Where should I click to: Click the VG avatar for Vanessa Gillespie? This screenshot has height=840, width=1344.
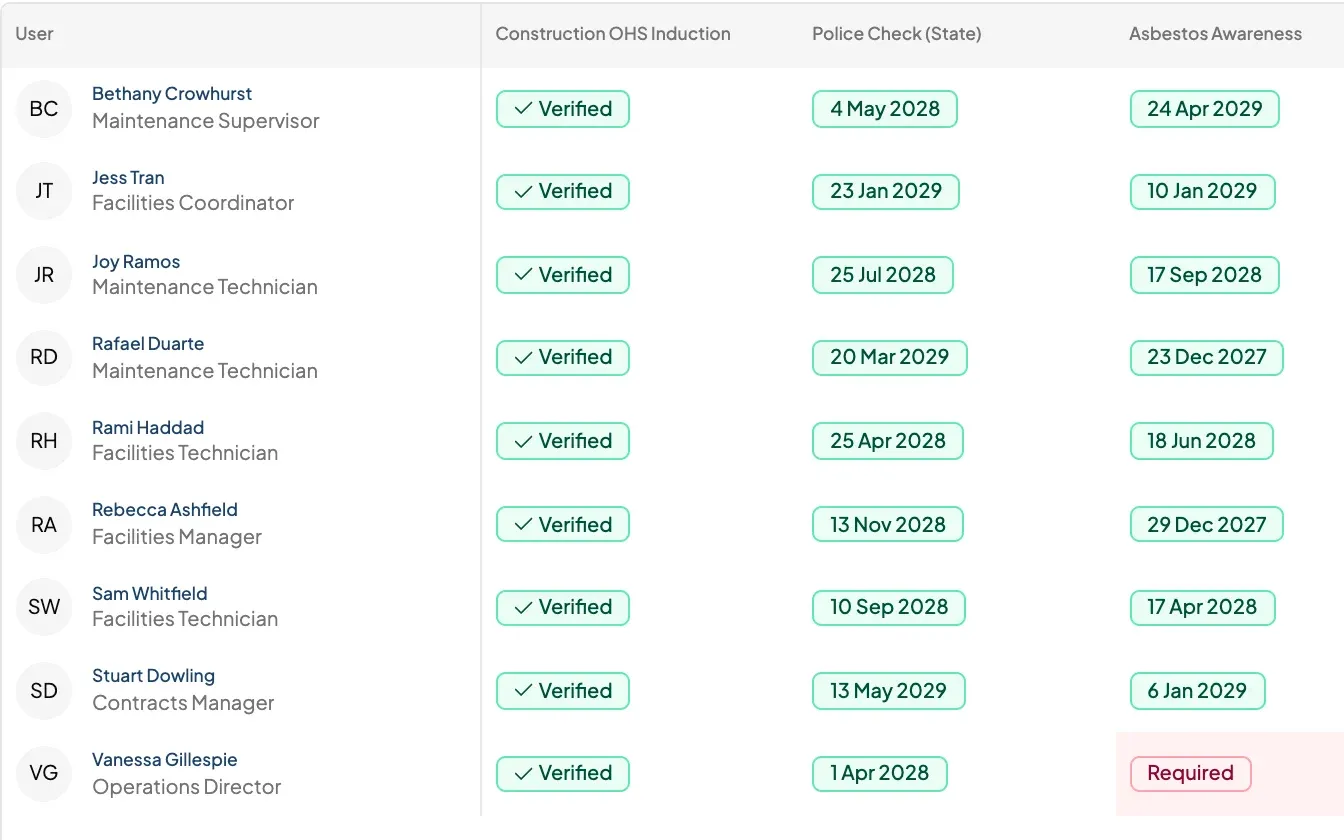point(44,773)
